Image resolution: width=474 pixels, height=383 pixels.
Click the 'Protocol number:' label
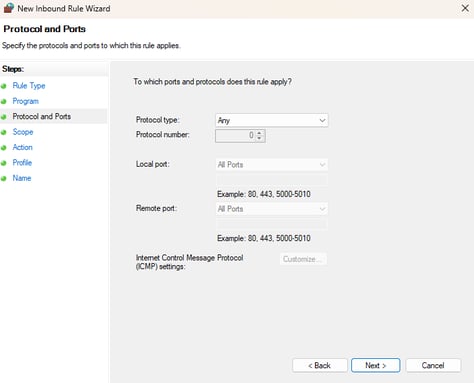(x=162, y=135)
